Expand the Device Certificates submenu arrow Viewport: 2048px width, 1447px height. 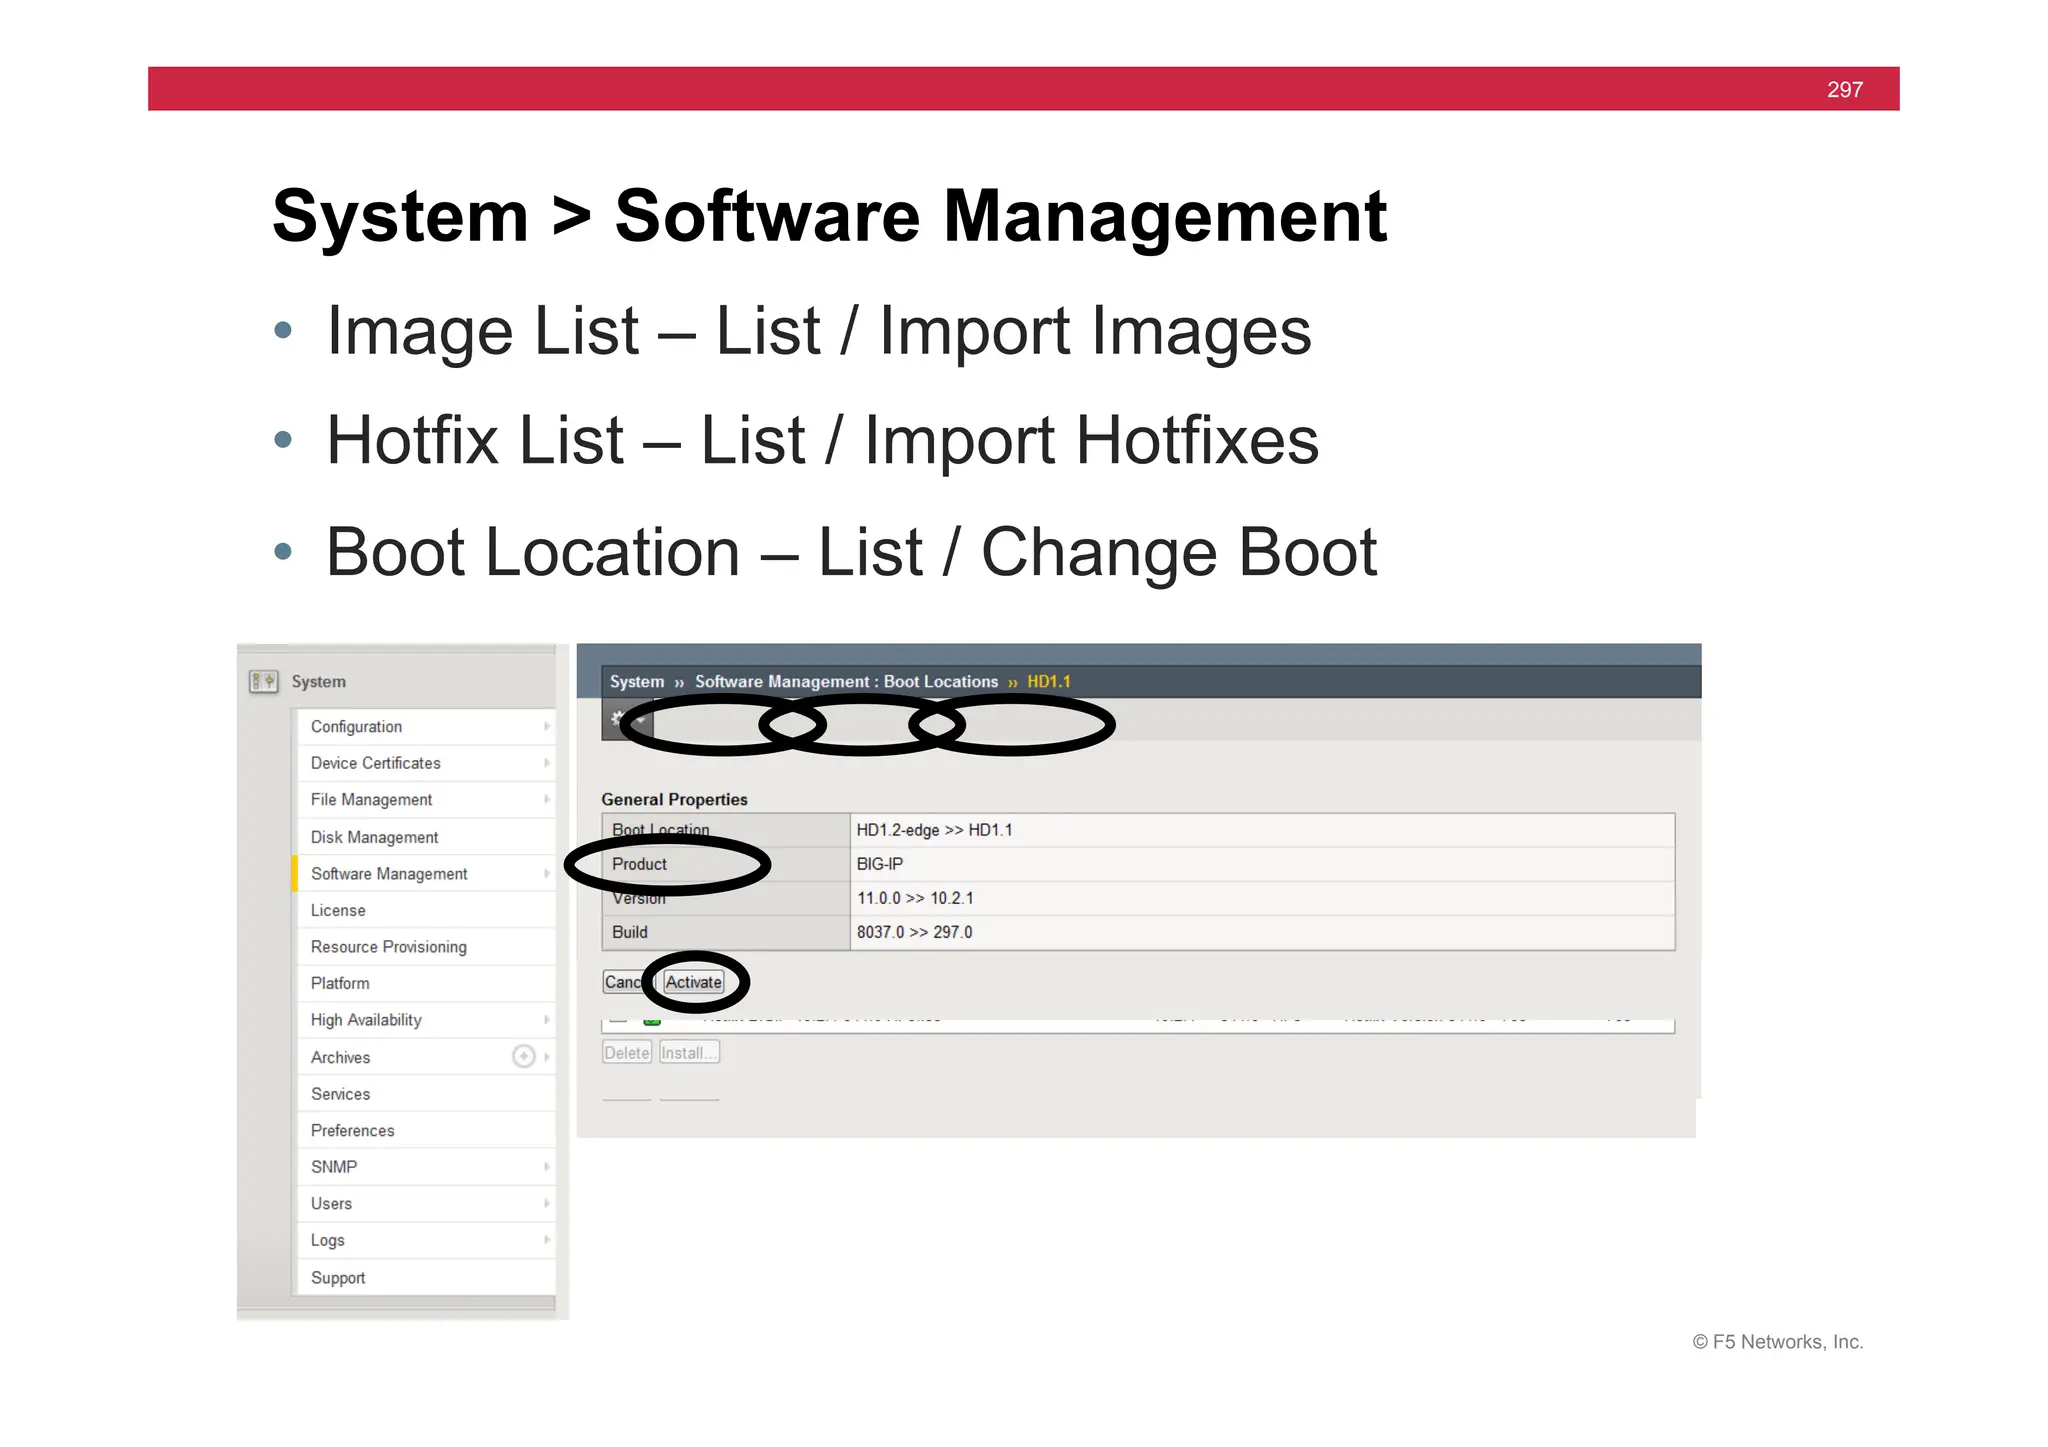[x=547, y=763]
